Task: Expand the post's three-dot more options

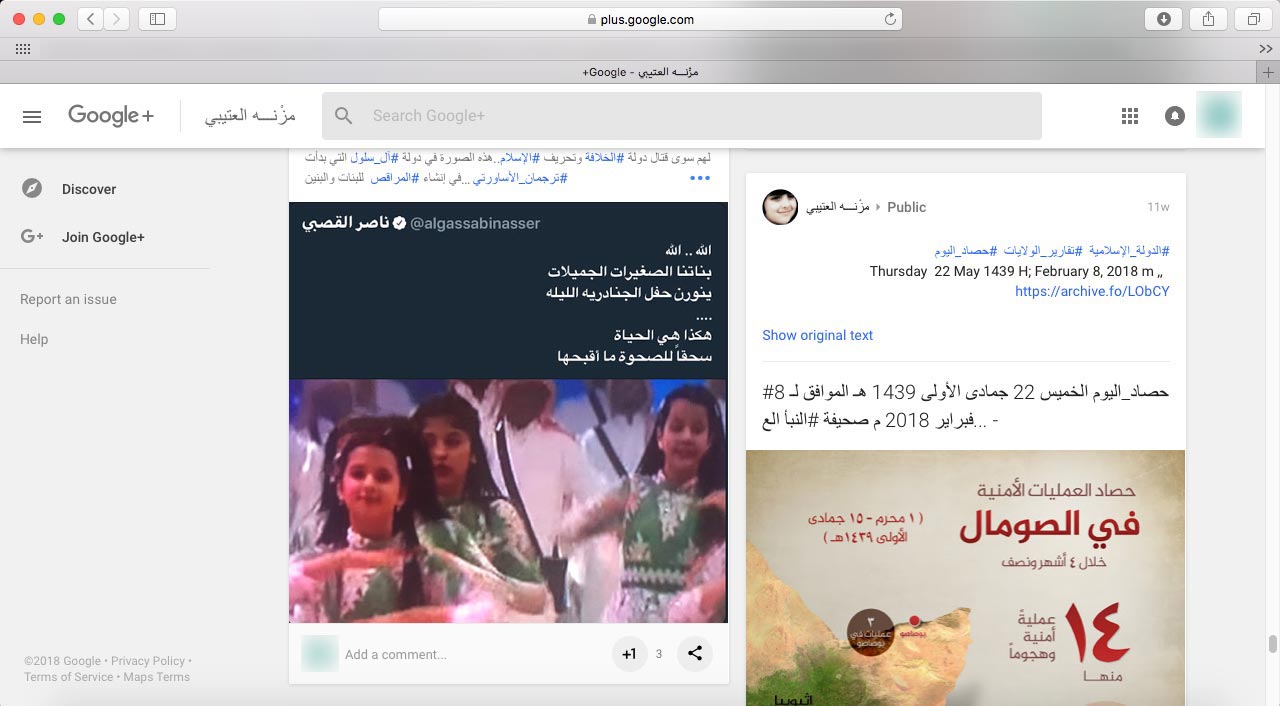Action: (700, 178)
